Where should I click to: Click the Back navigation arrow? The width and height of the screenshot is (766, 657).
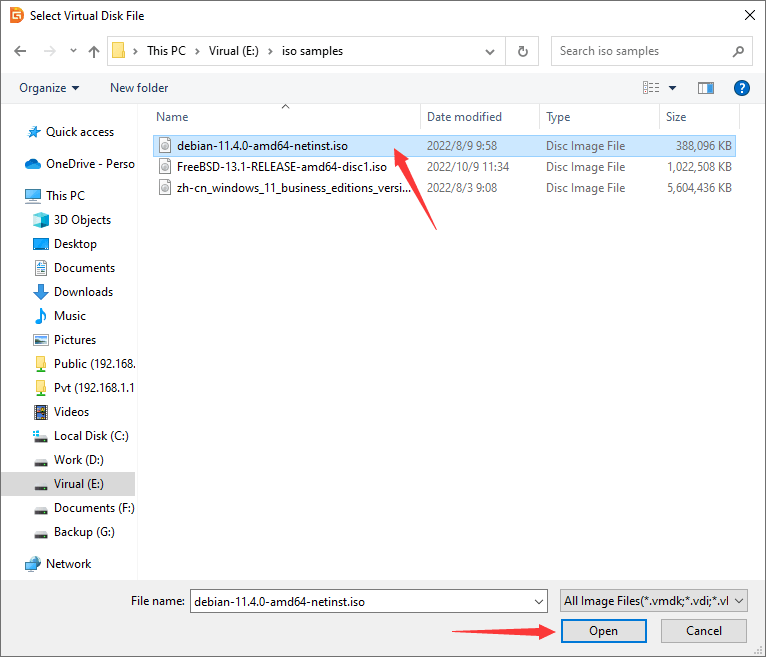click(21, 51)
